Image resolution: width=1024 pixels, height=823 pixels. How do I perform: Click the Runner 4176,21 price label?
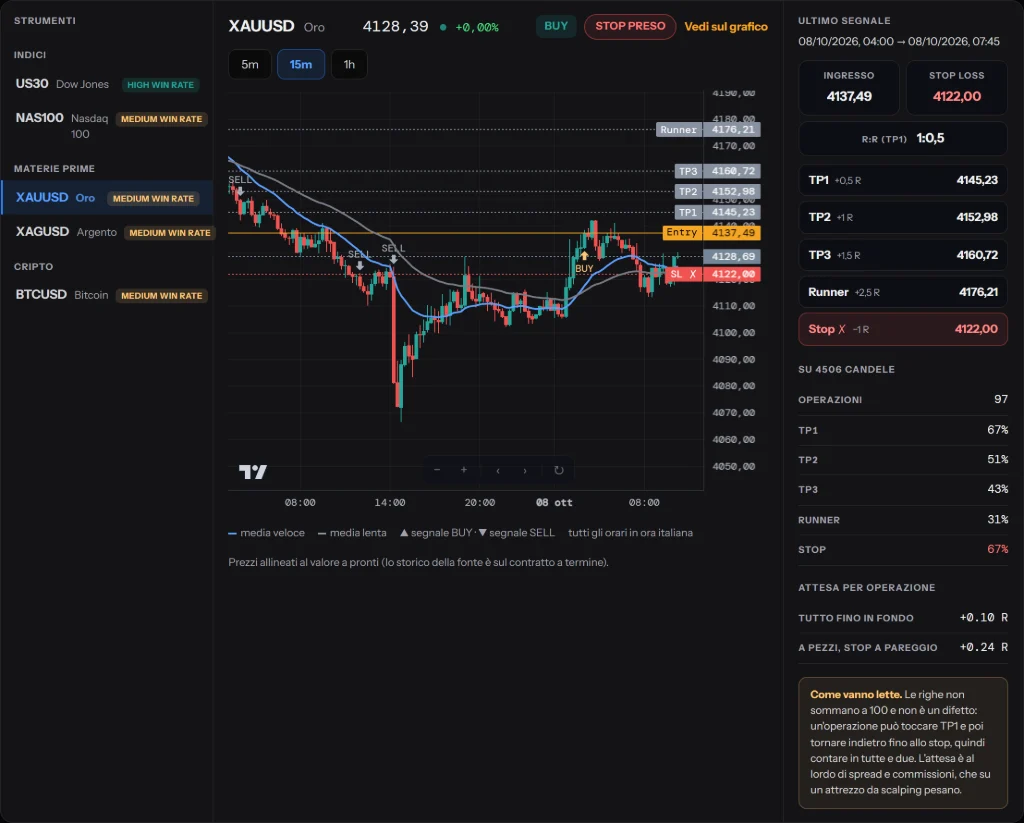(709, 129)
